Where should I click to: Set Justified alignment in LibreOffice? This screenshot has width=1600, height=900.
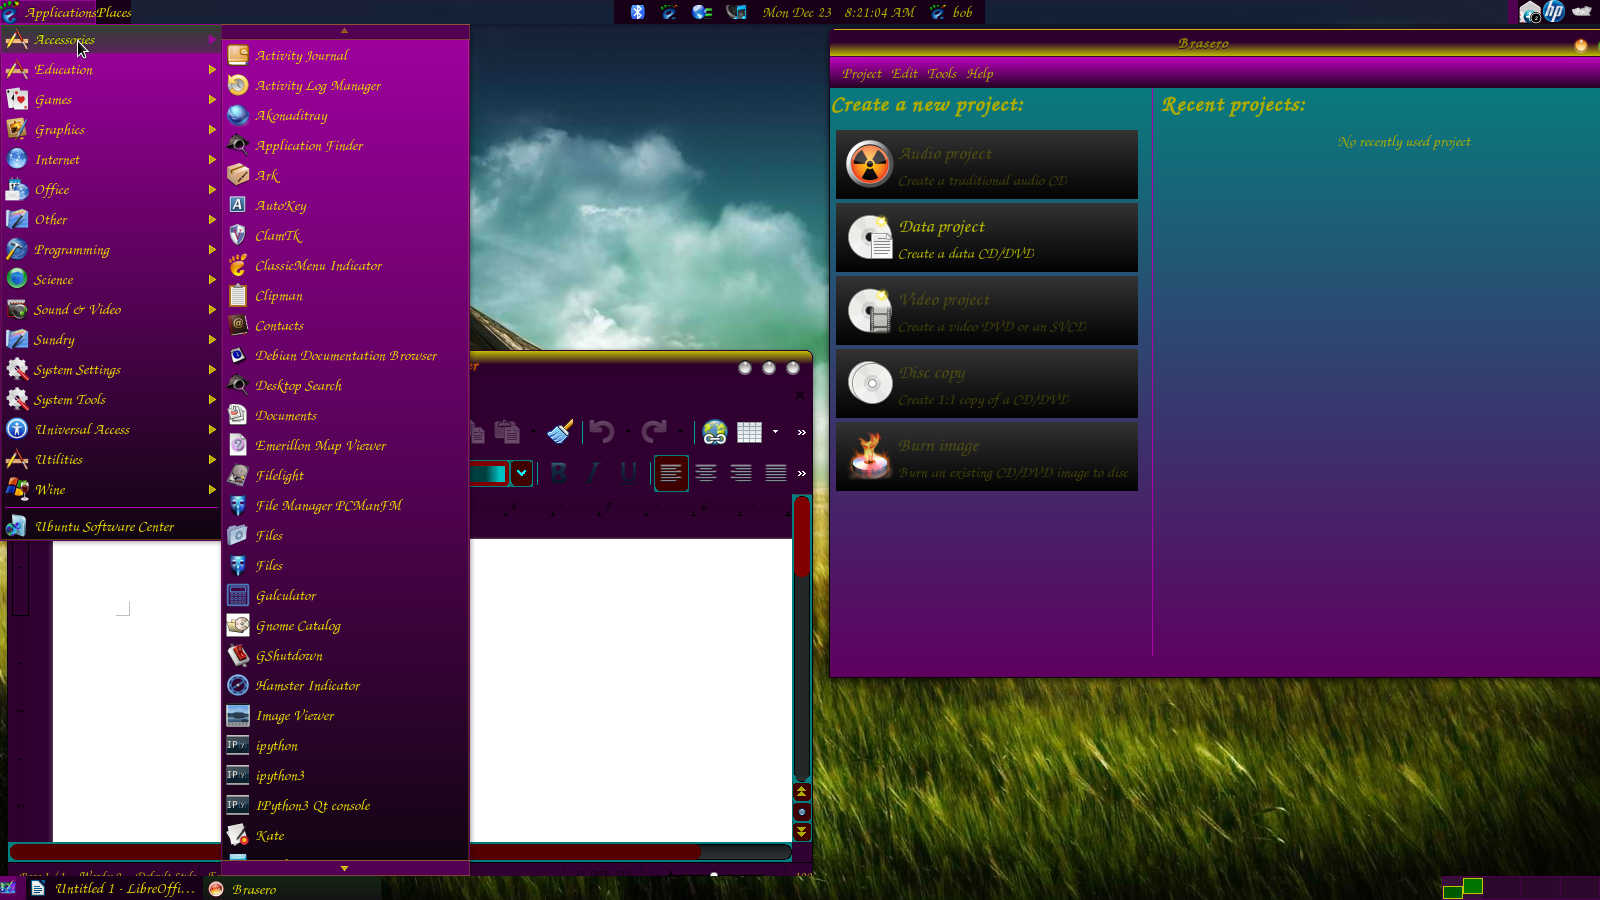coord(776,473)
